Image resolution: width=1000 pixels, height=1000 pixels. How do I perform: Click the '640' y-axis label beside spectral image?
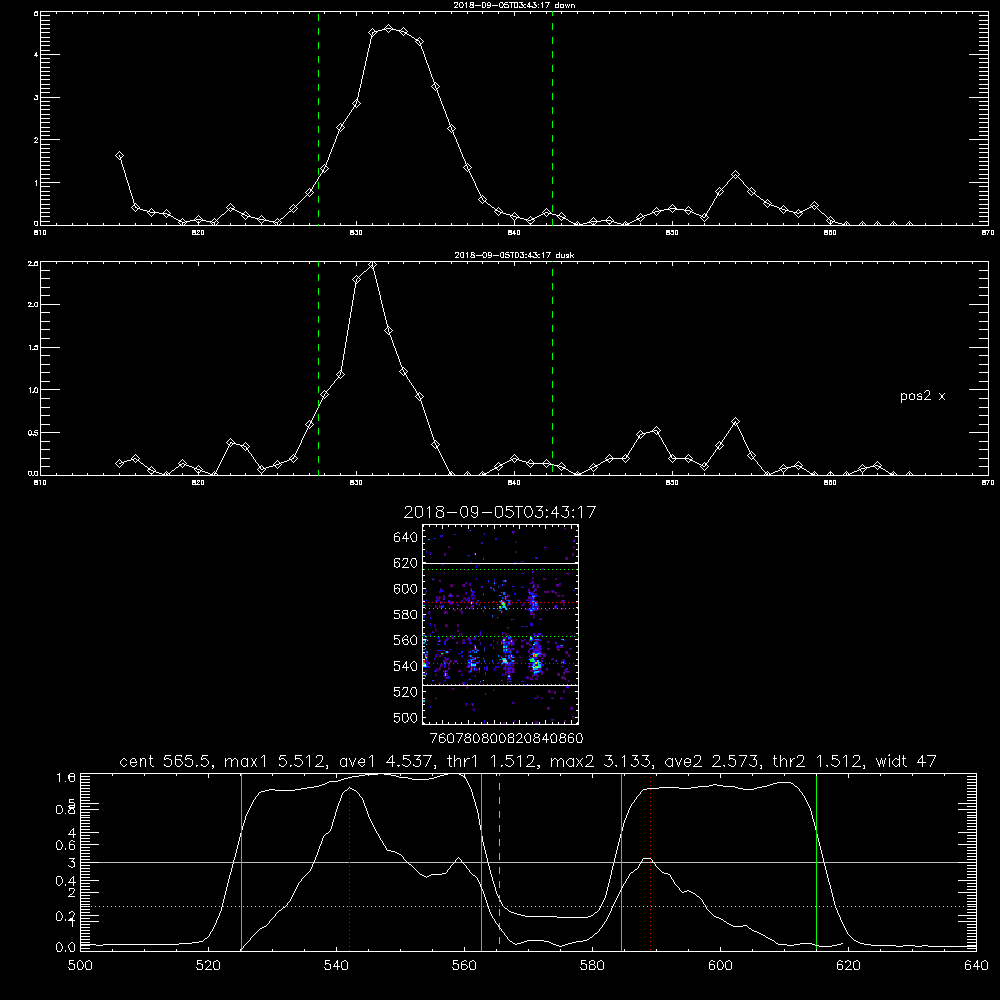[406, 538]
